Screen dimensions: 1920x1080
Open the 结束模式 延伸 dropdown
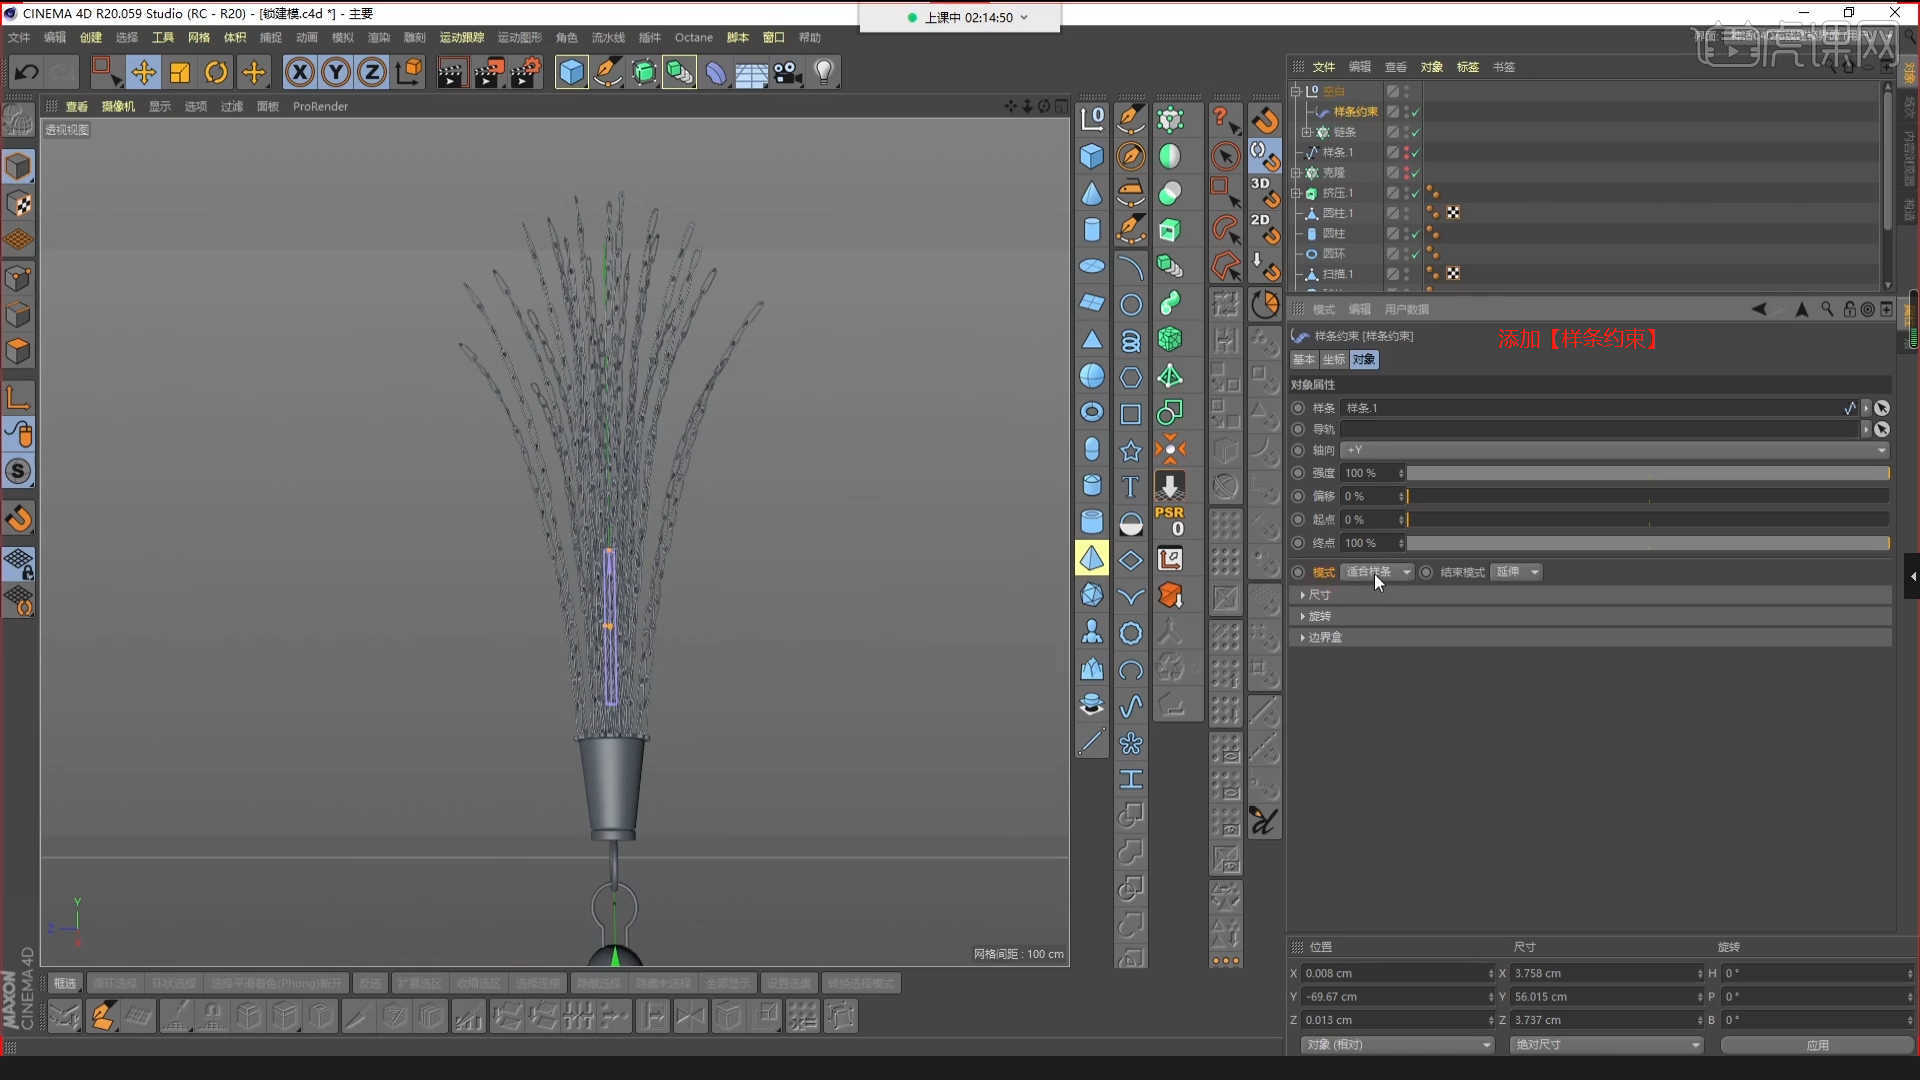1516,572
